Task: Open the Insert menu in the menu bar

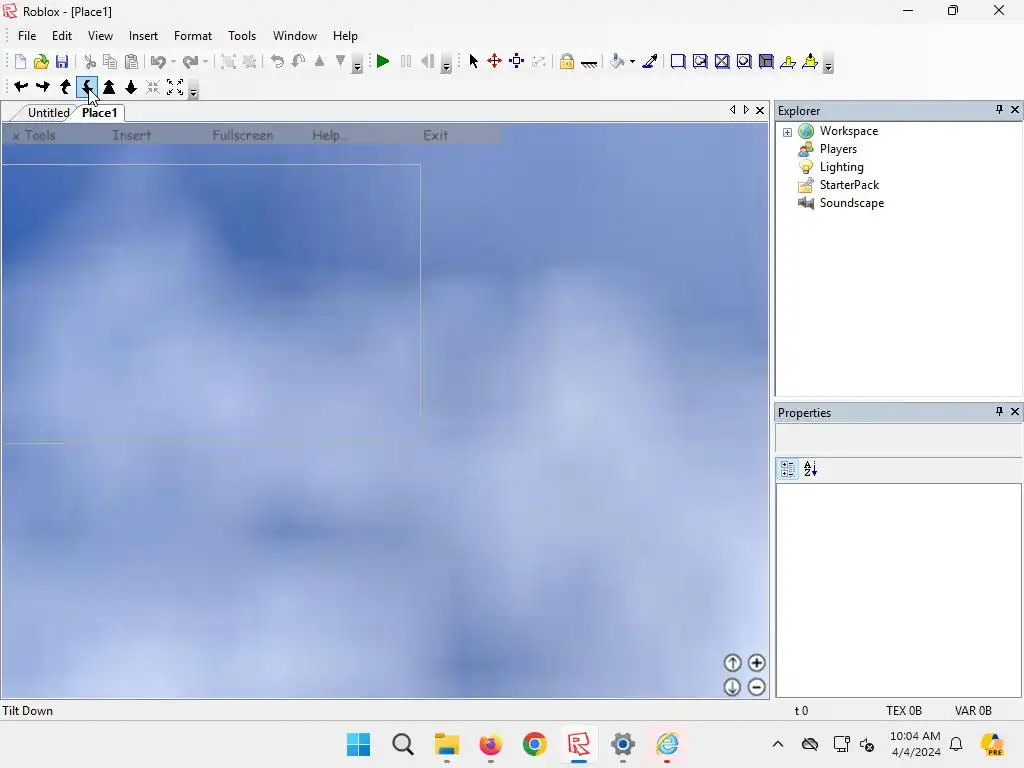Action: (x=143, y=36)
